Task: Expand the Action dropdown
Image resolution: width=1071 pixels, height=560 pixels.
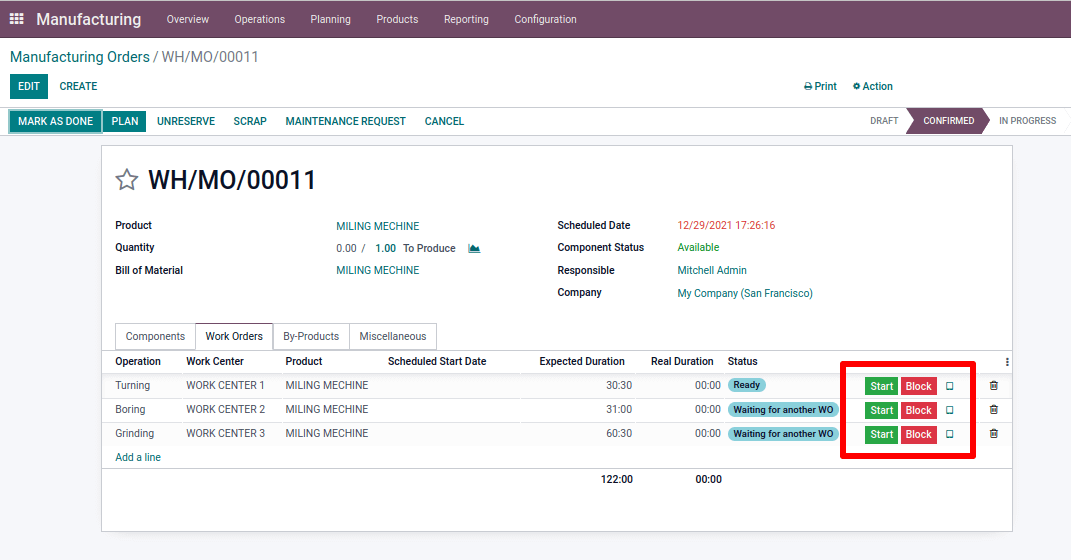Action: point(873,87)
